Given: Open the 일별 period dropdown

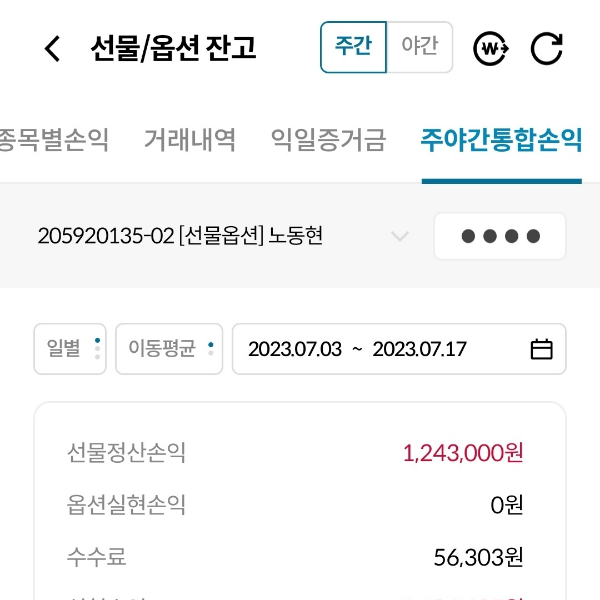Looking at the screenshot, I should pos(69,349).
